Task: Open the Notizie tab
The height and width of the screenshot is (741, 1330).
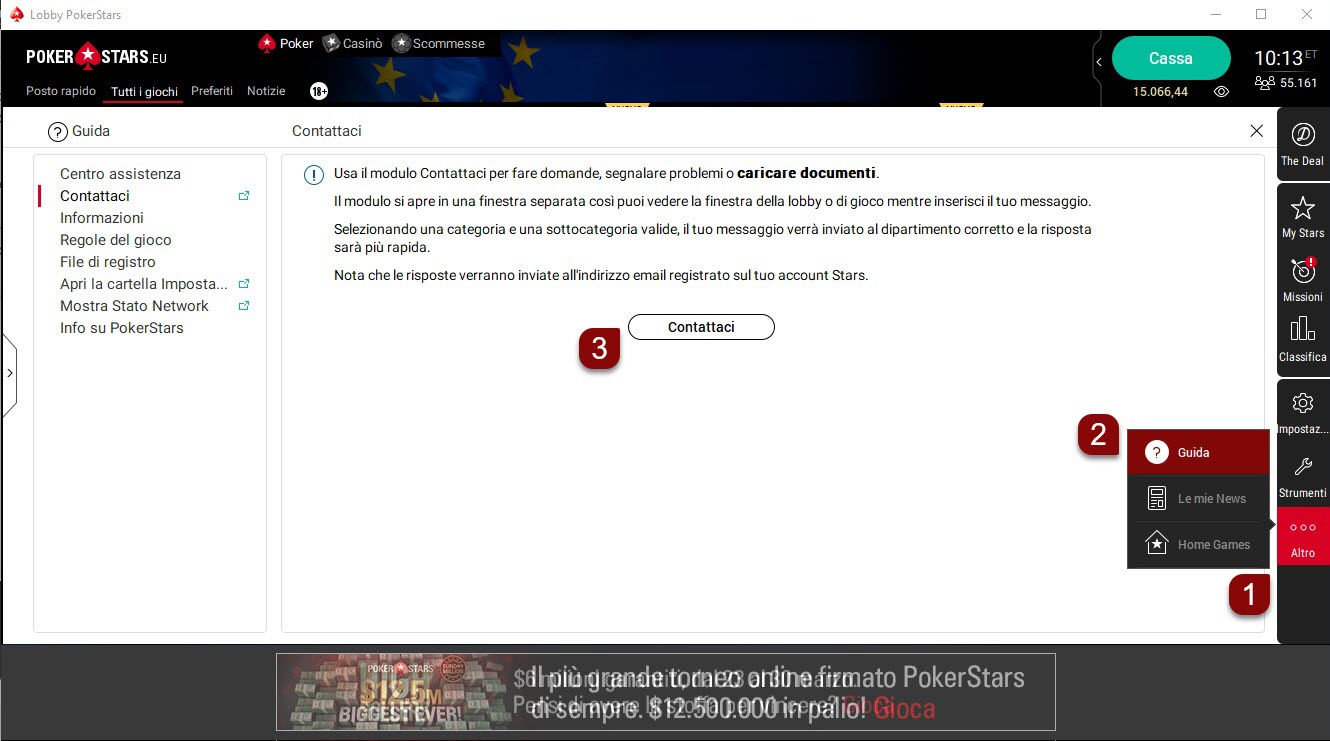Action: [266, 91]
